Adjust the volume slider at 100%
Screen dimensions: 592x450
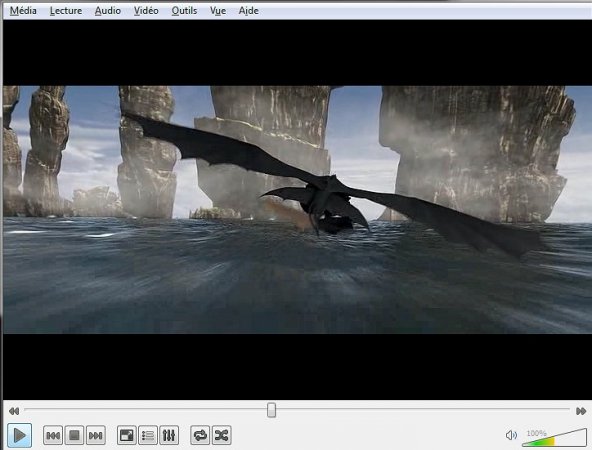[x=554, y=438]
